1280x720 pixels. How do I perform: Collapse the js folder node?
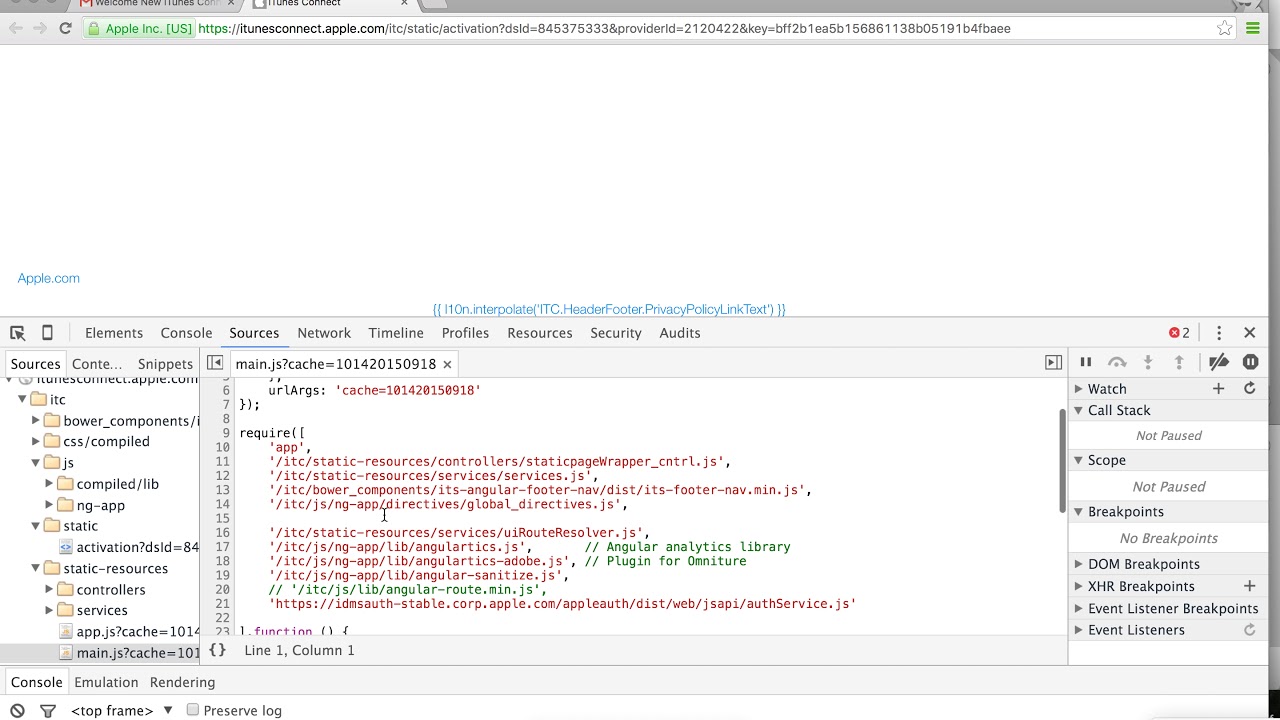point(36,462)
